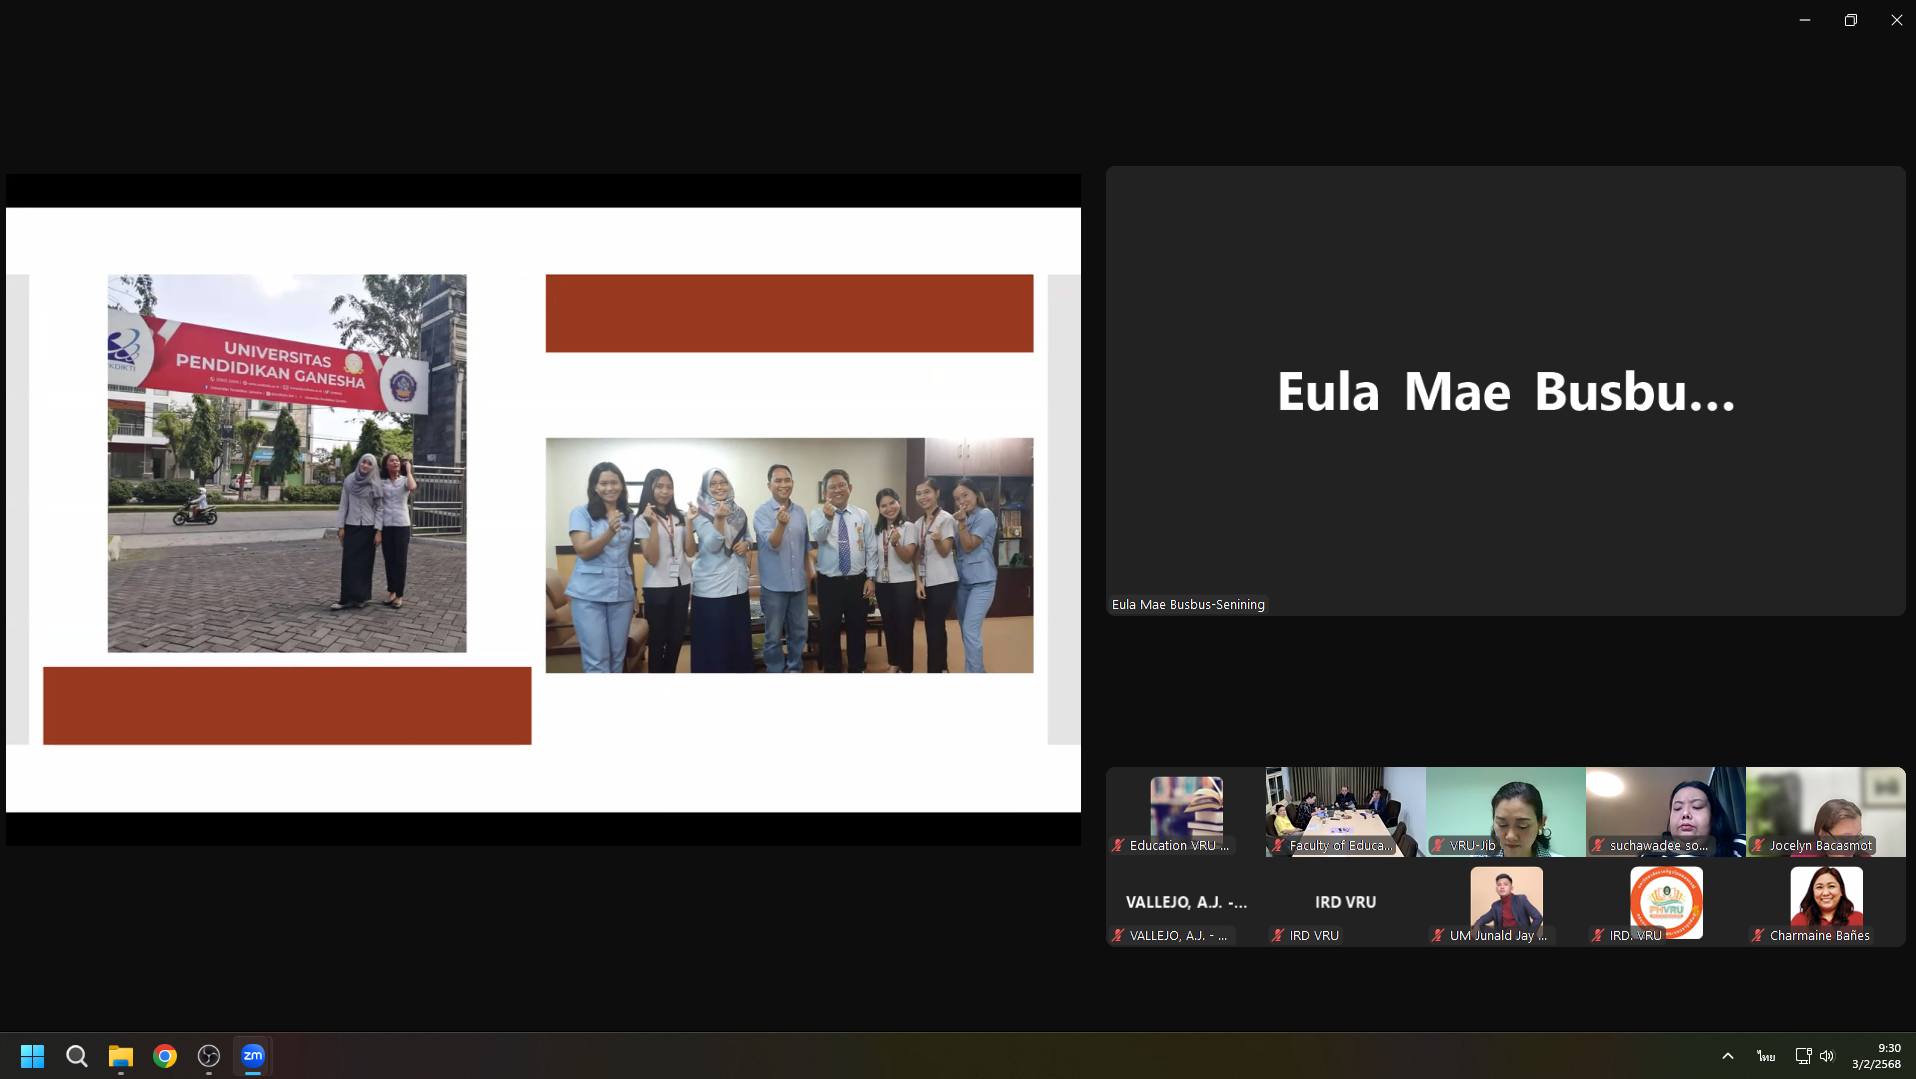Open OBS Studio from the taskbar
This screenshot has height=1079, width=1916.
209,1056
